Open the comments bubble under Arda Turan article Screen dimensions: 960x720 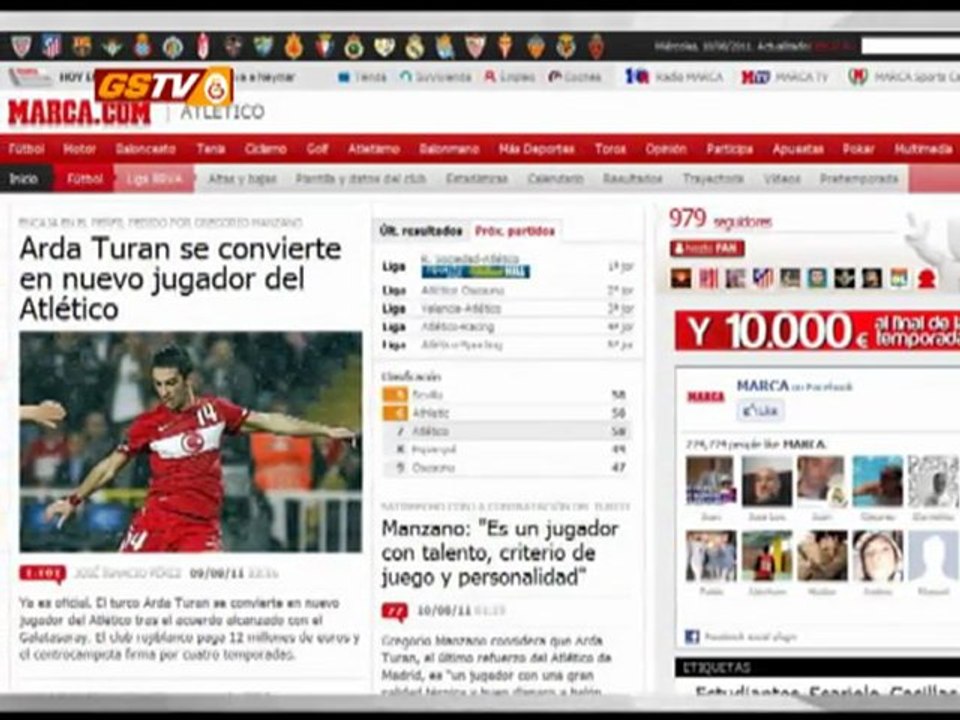(x=42, y=574)
